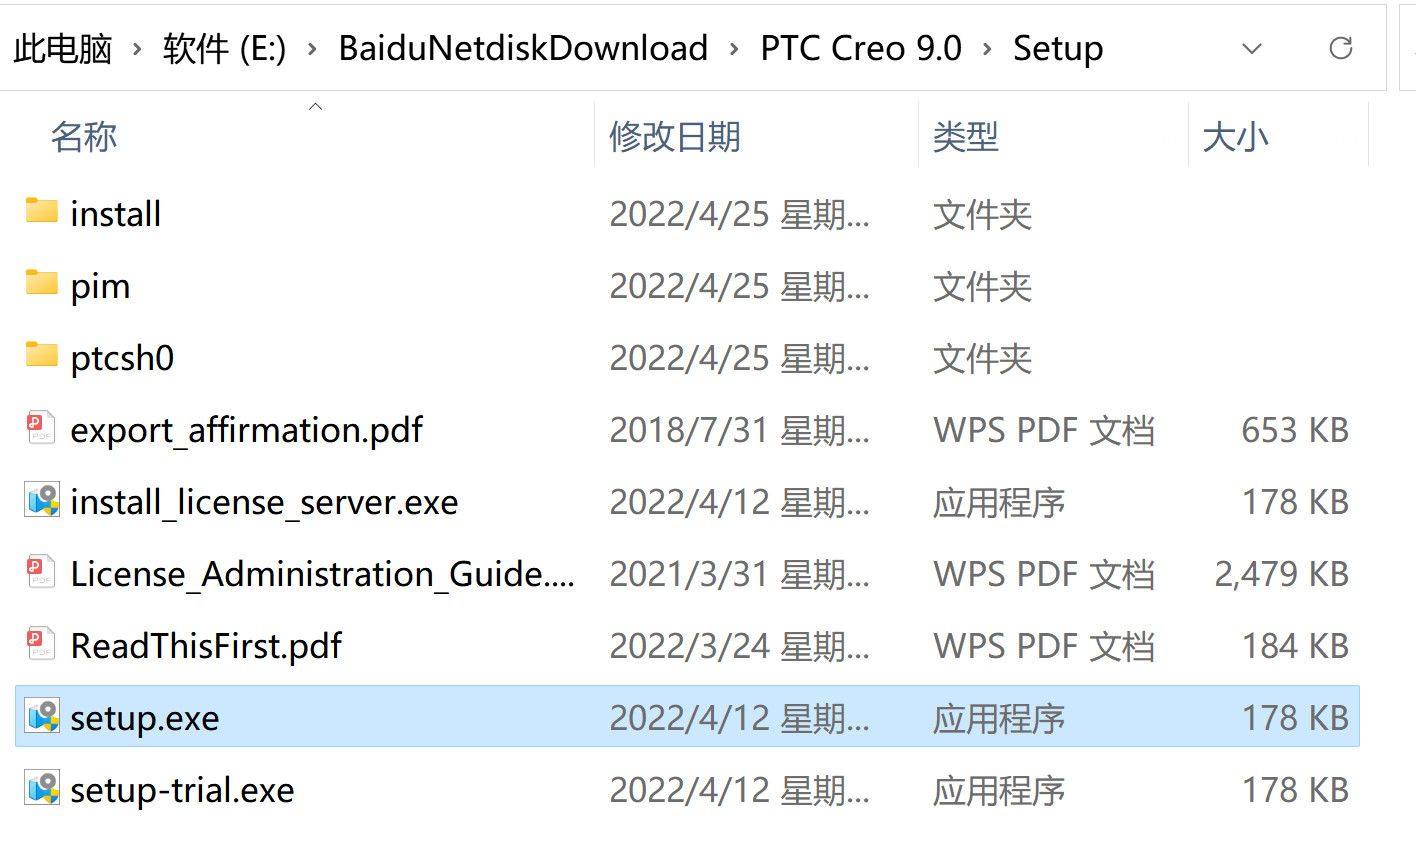
Task: Click the ReadThisFirst.pdf file icon
Action: [x=41, y=644]
